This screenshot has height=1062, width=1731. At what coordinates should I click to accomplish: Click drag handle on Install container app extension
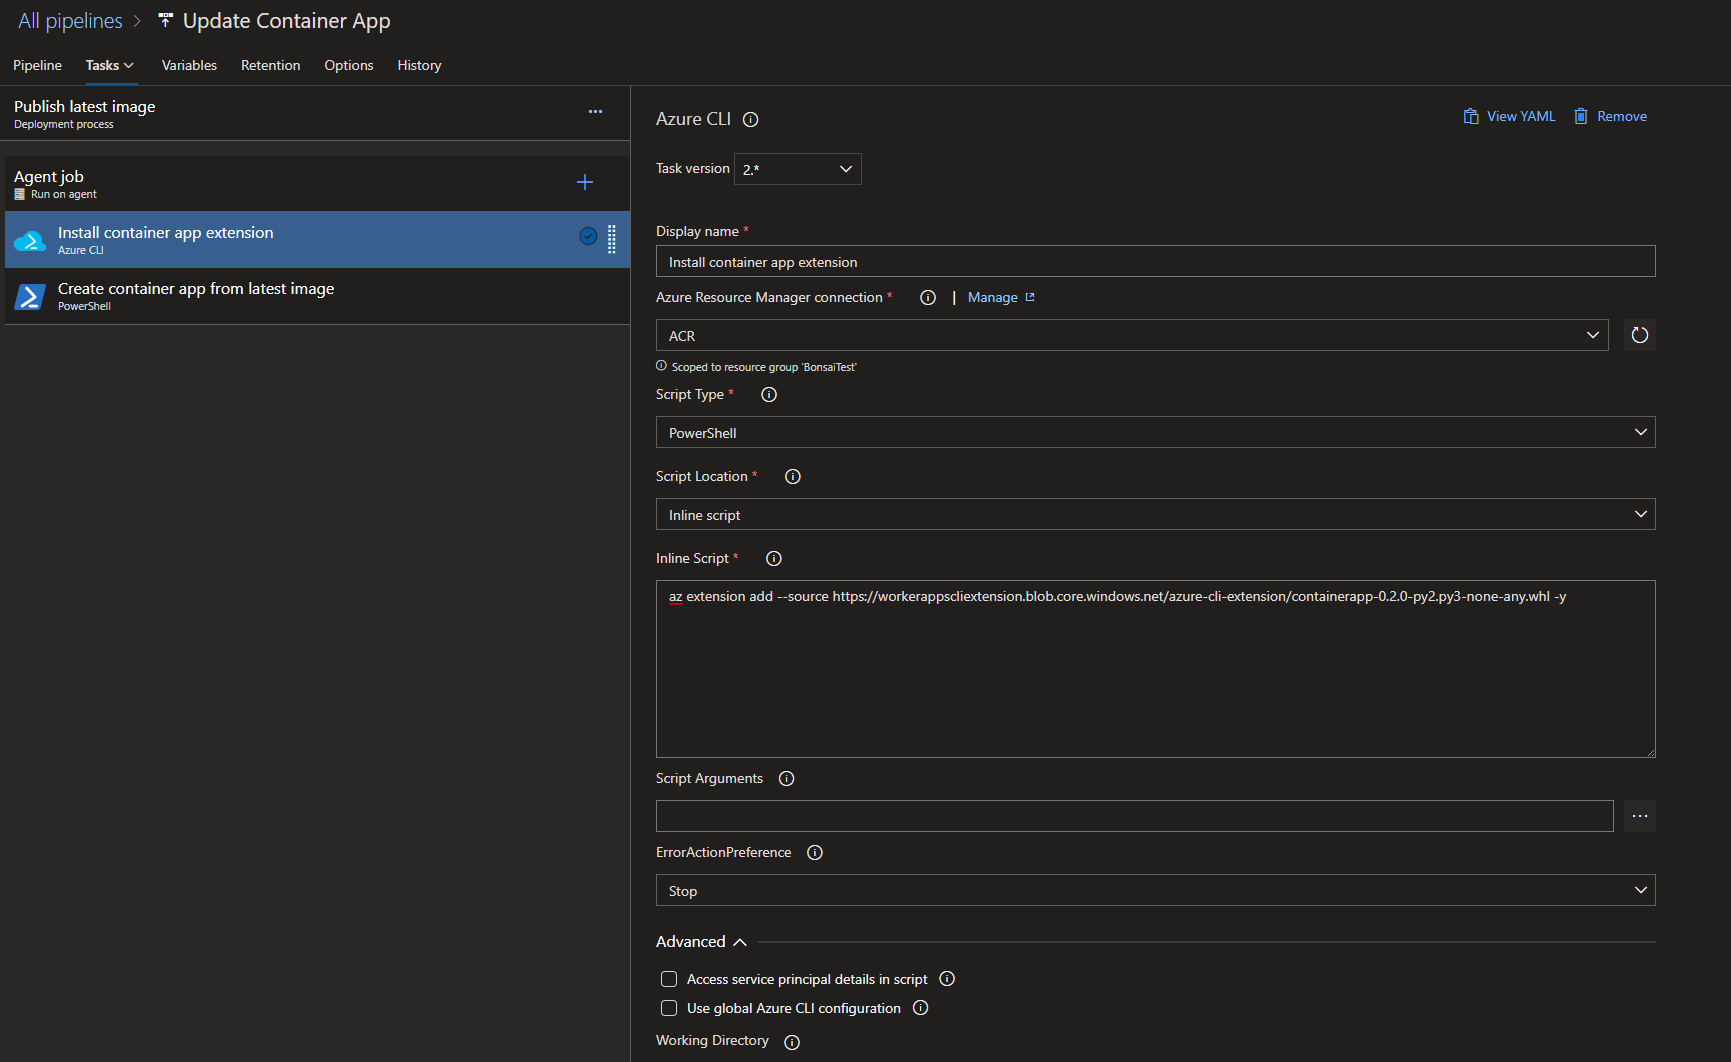[612, 239]
